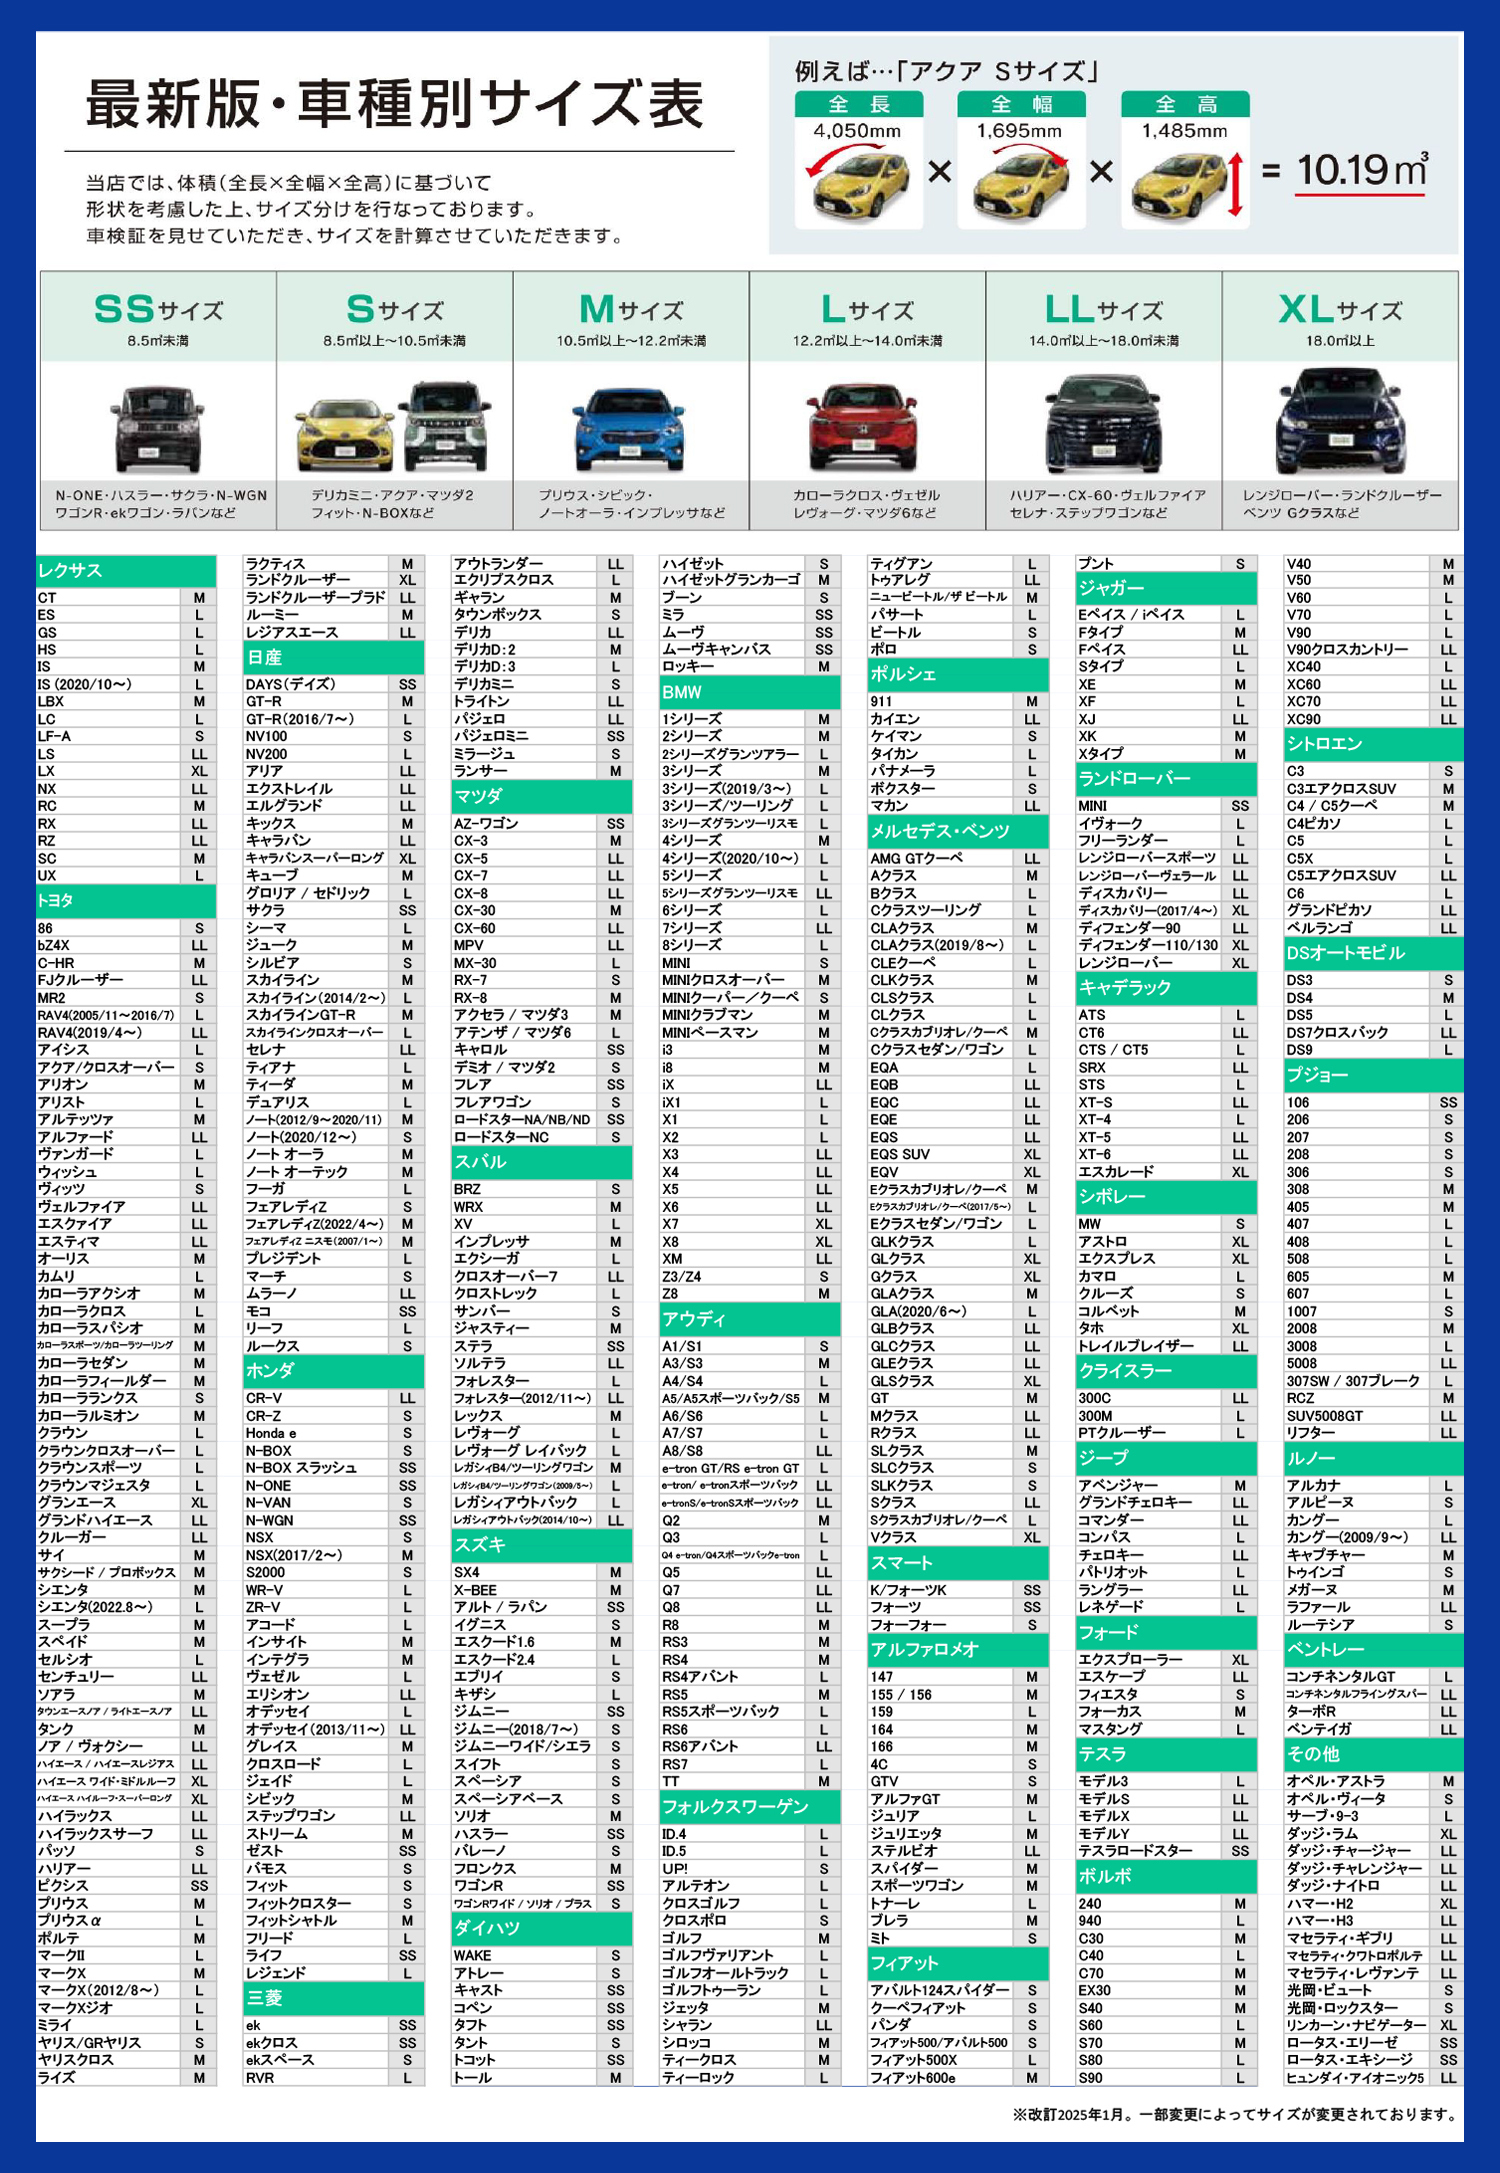
Task: Select the "日産" brand header
Action: pyautogui.click(x=334, y=658)
